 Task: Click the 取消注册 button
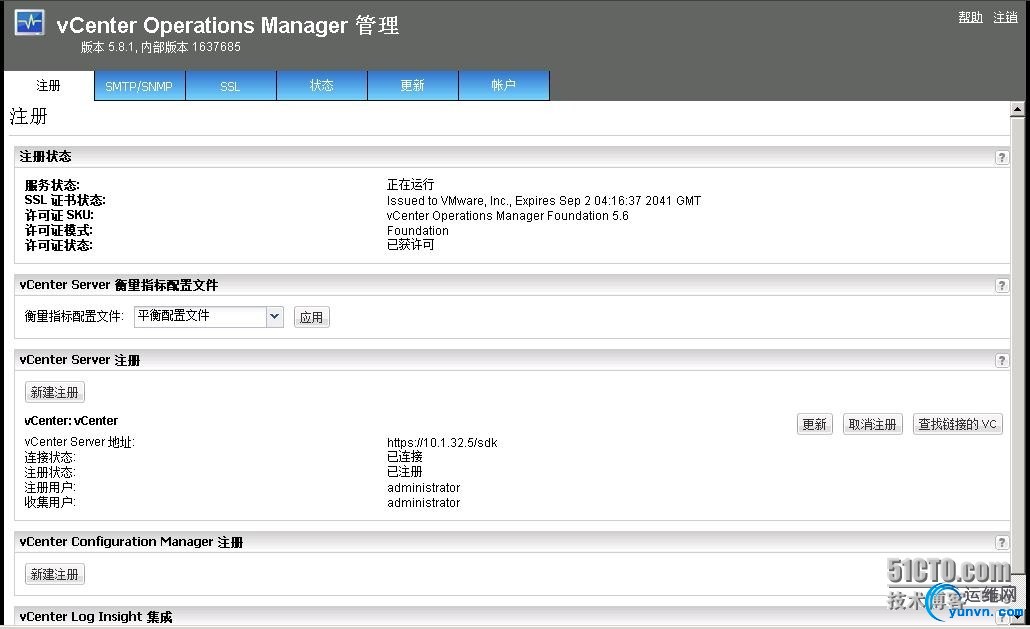point(872,425)
